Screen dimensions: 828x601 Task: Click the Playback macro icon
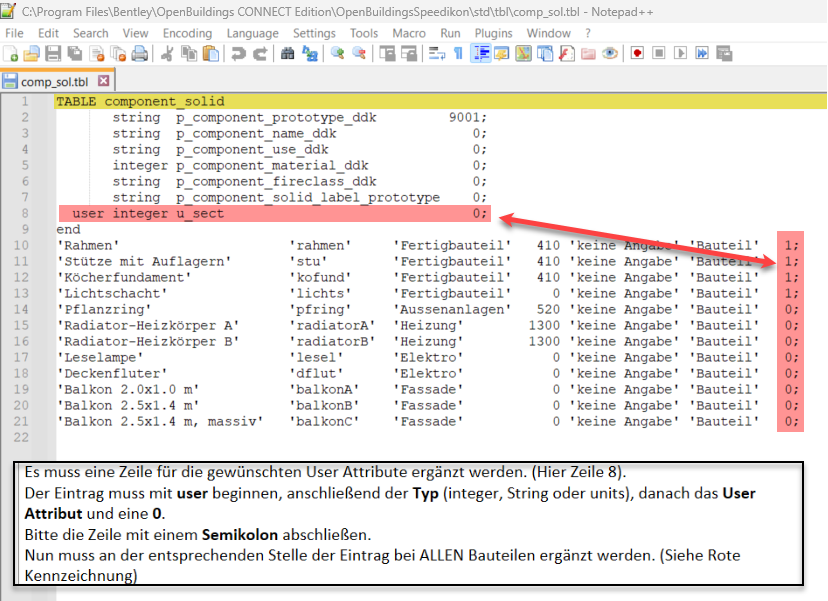(x=681, y=53)
